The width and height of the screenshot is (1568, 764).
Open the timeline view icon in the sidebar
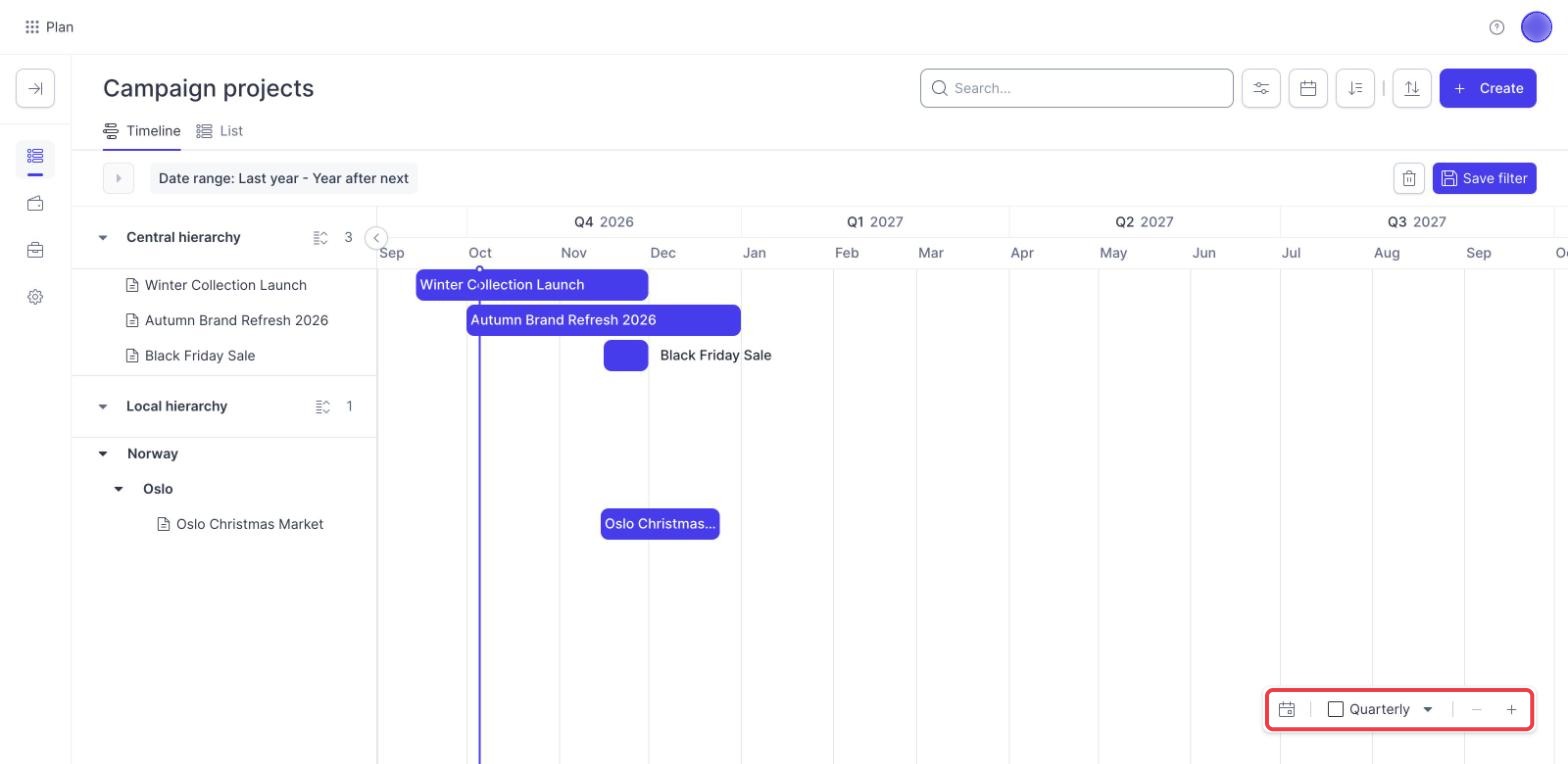35,156
